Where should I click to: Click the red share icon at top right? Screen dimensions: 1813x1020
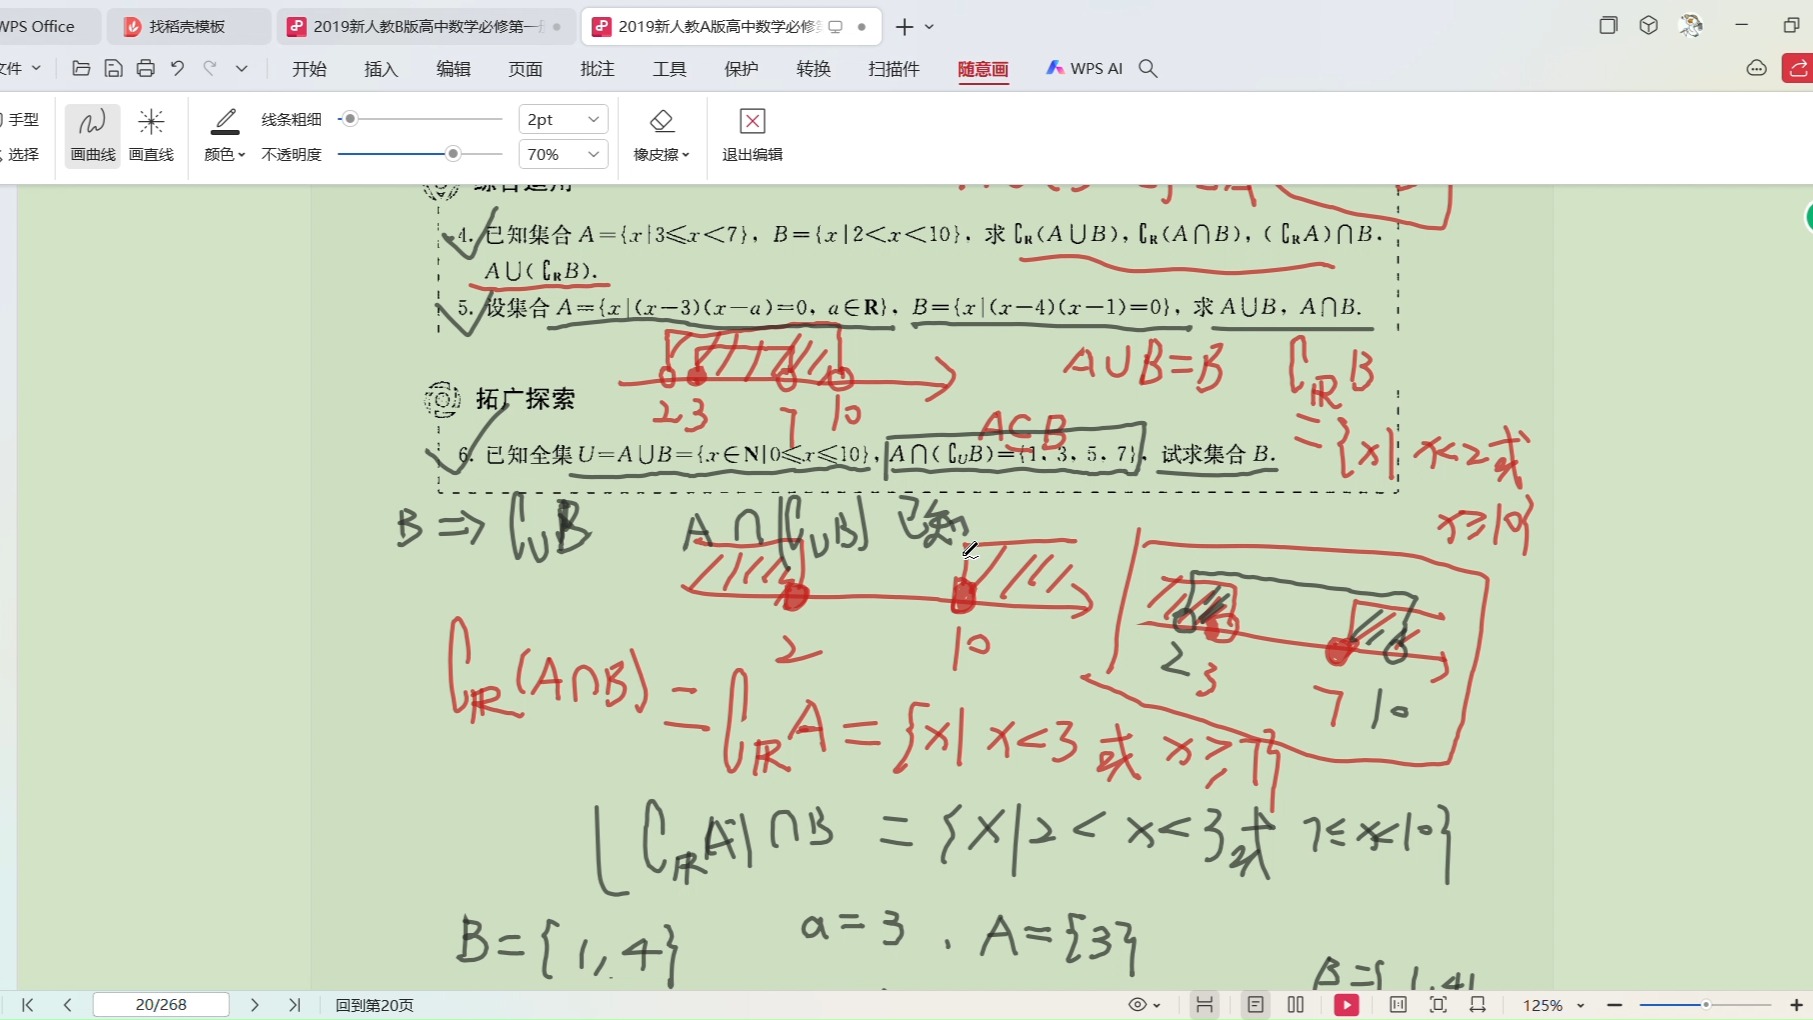coord(1799,68)
